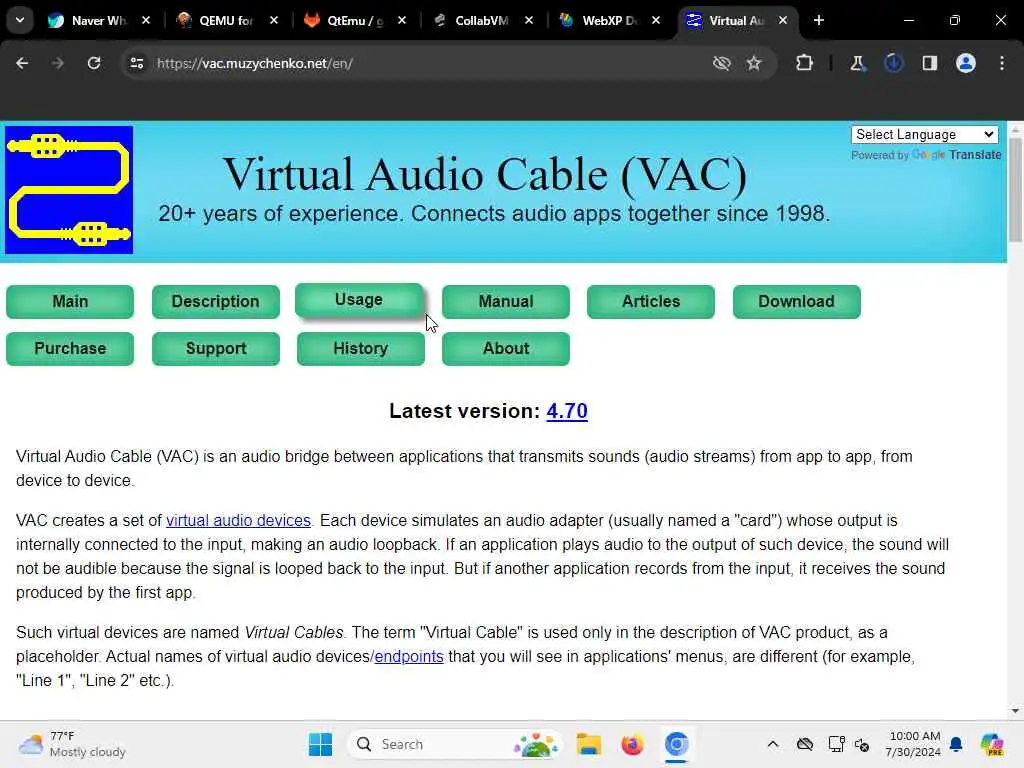Open the Description page button
The height and width of the screenshot is (768, 1024).
click(x=216, y=302)
